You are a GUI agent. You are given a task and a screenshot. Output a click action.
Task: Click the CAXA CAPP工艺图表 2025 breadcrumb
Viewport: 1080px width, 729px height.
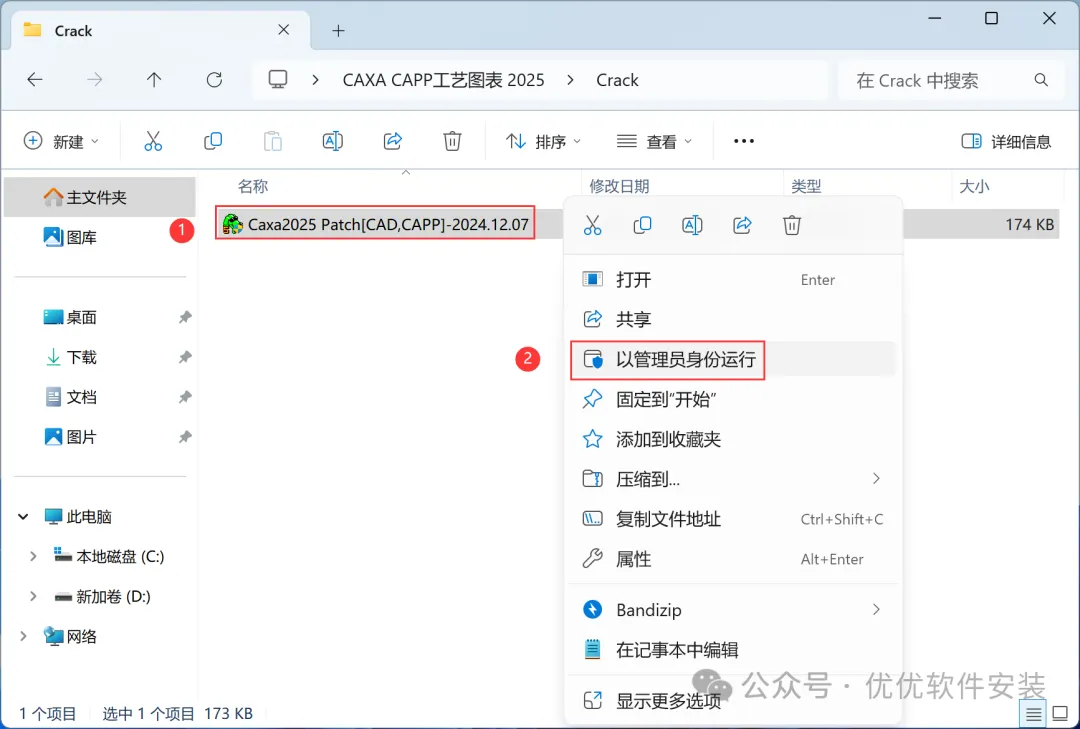point(444,80)
